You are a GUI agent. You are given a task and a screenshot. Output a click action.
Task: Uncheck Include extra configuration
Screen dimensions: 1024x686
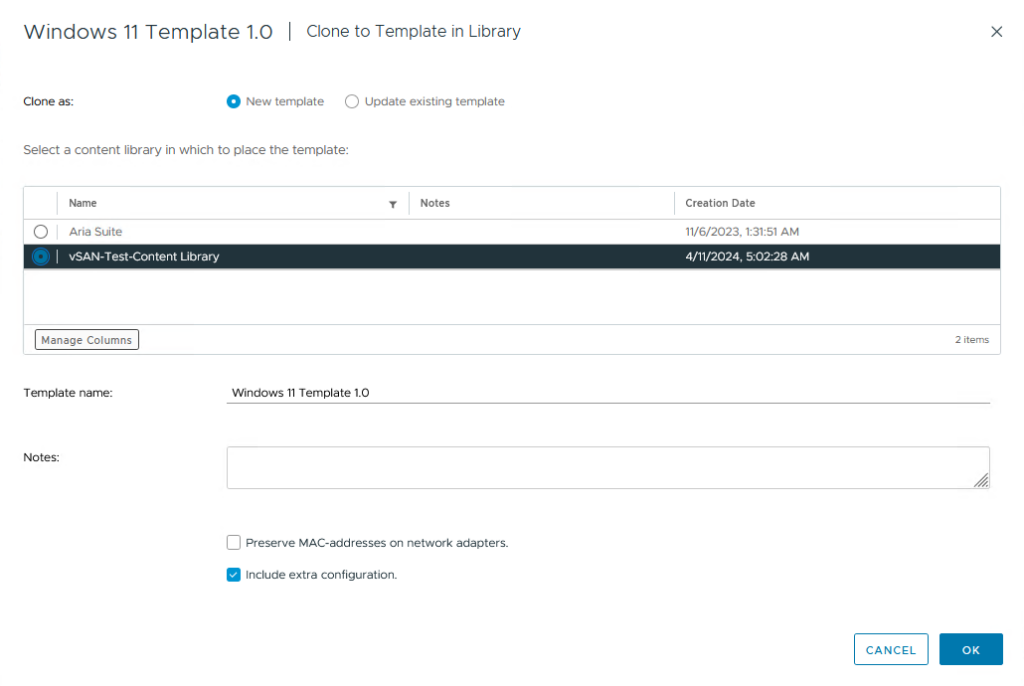[234, 575]
